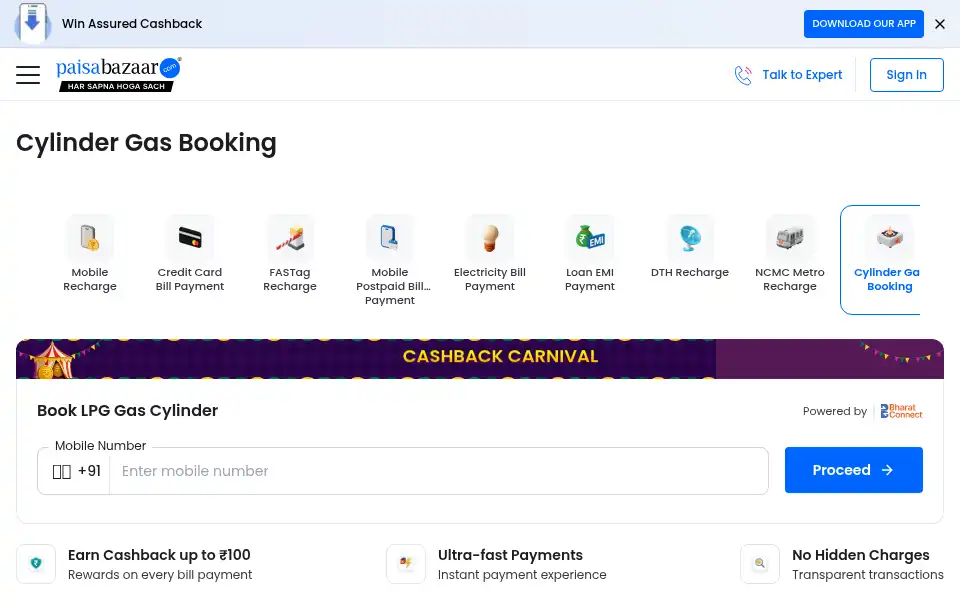The image size is (960, 600).
Task: Select the Electricity Bill Payment bulb icon
Action: (x=490, y=238)
